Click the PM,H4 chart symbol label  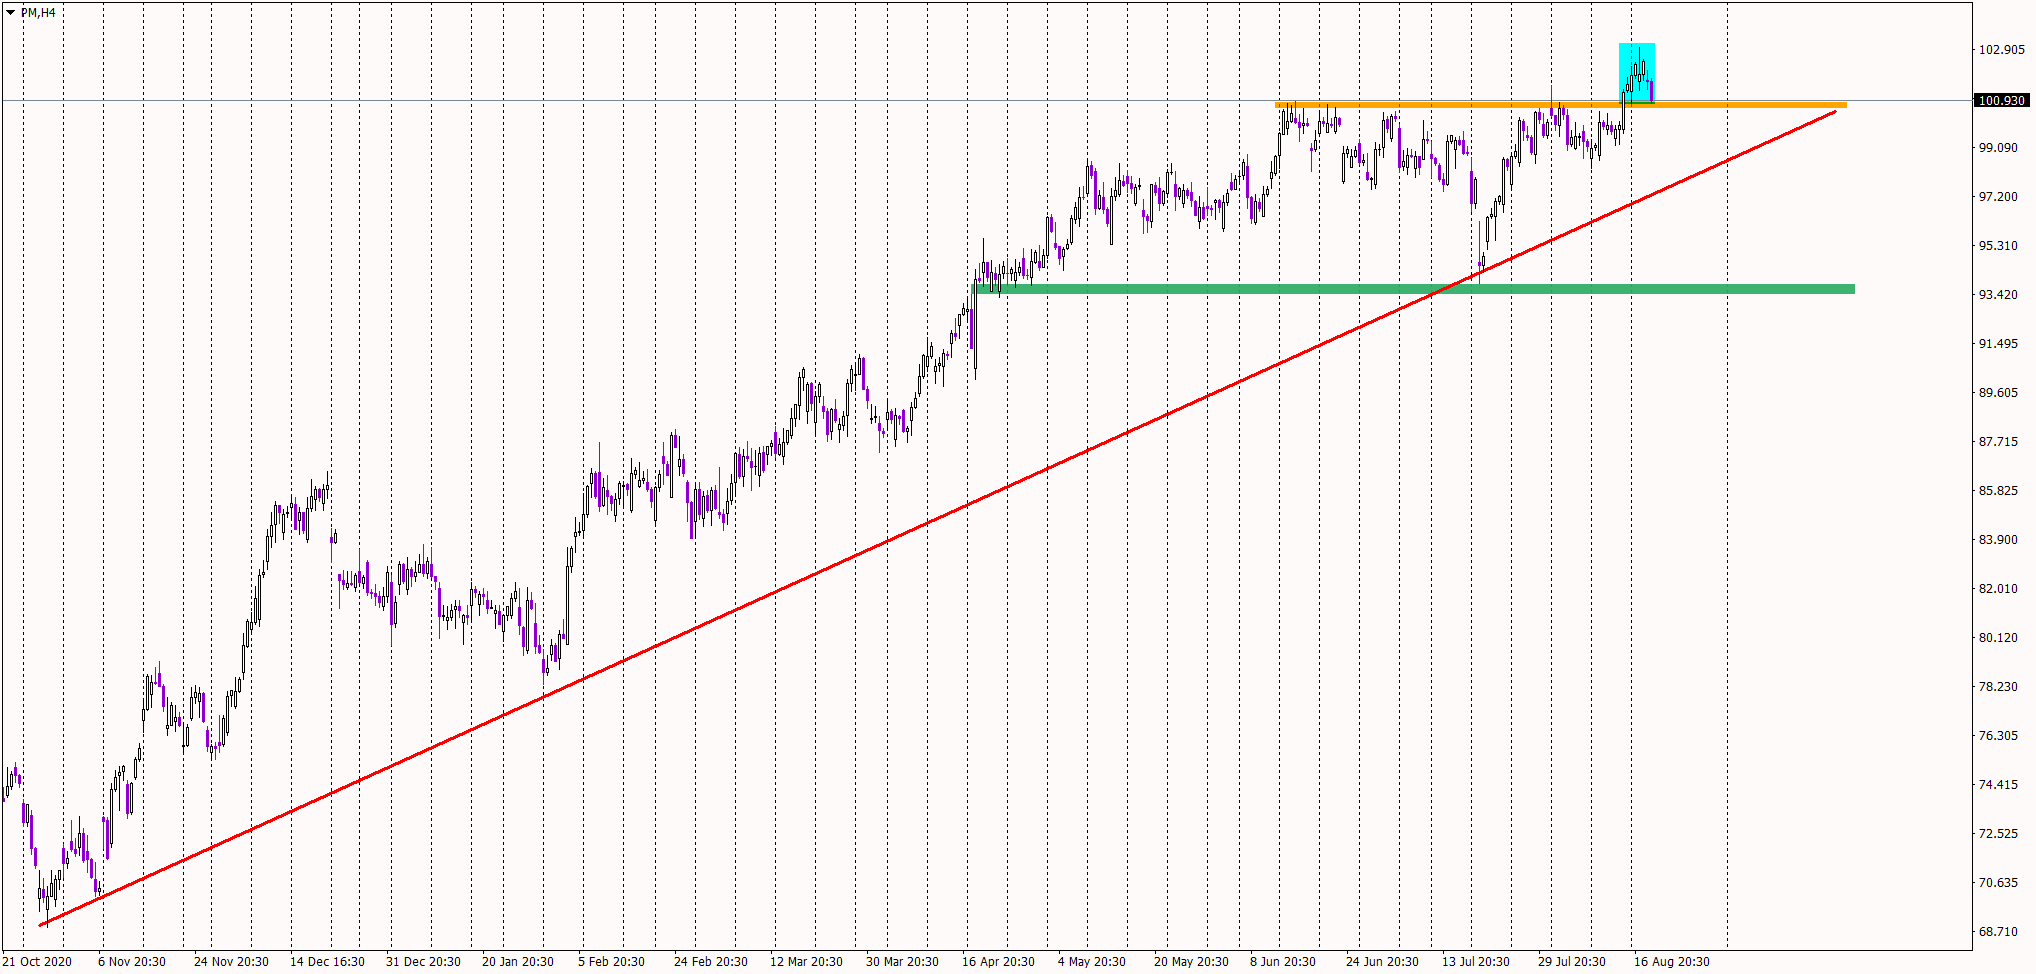(38, 12)
